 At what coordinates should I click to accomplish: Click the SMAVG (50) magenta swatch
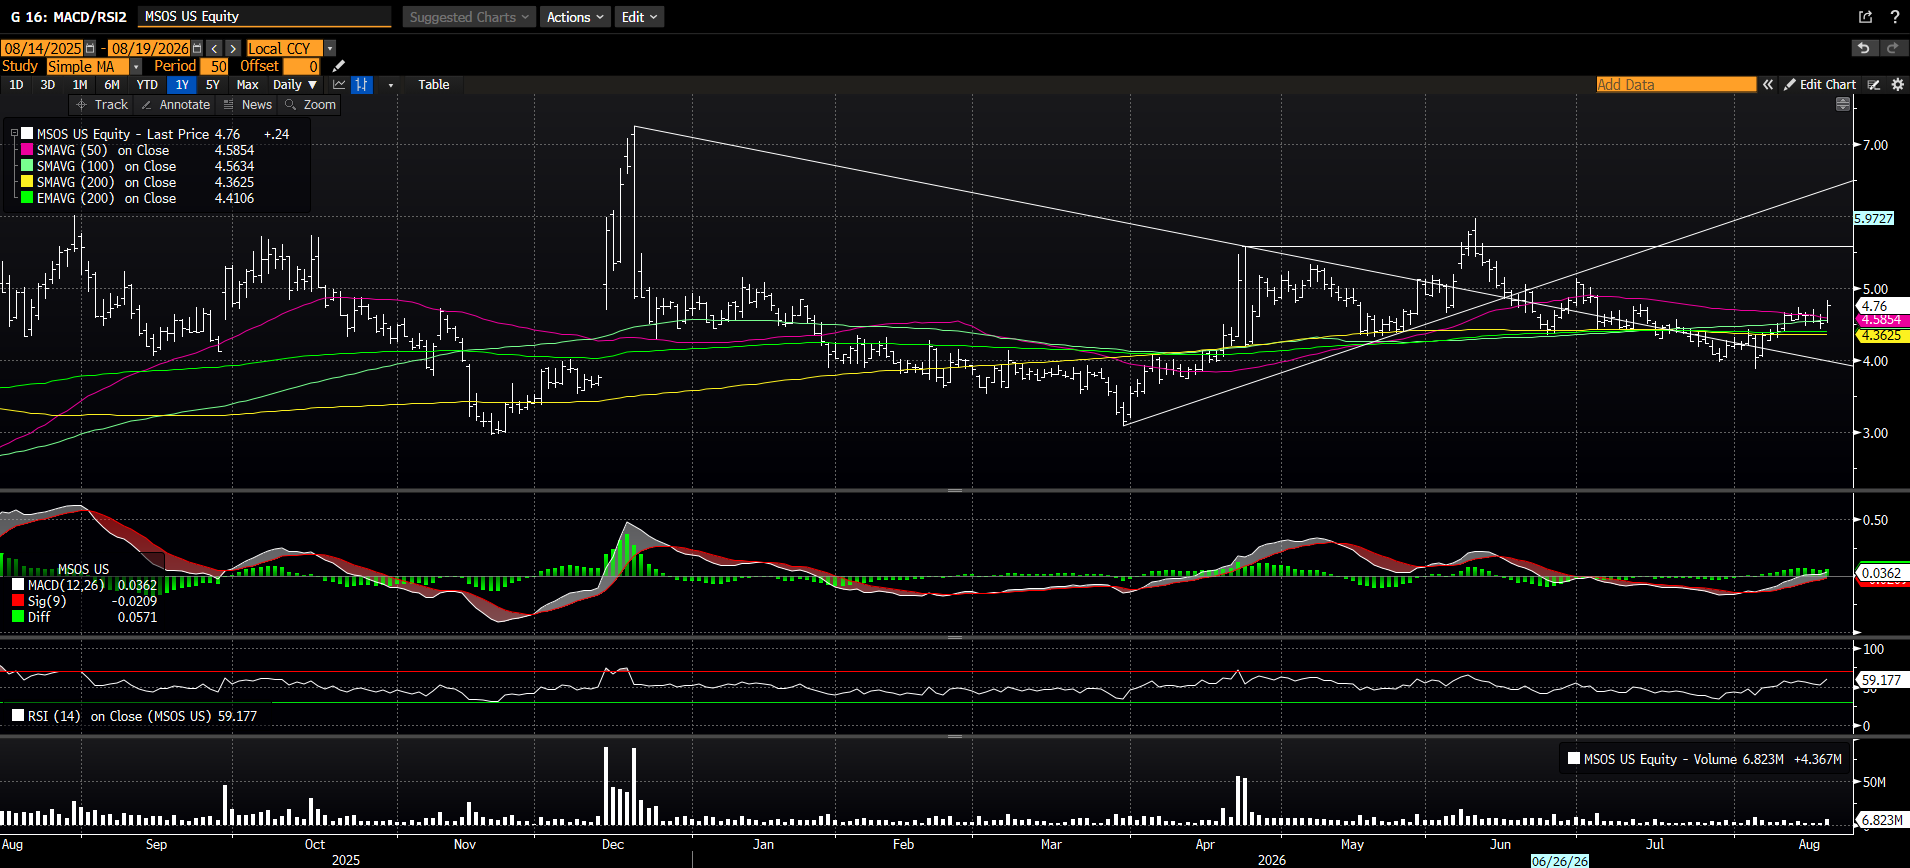tap(27, 150)
